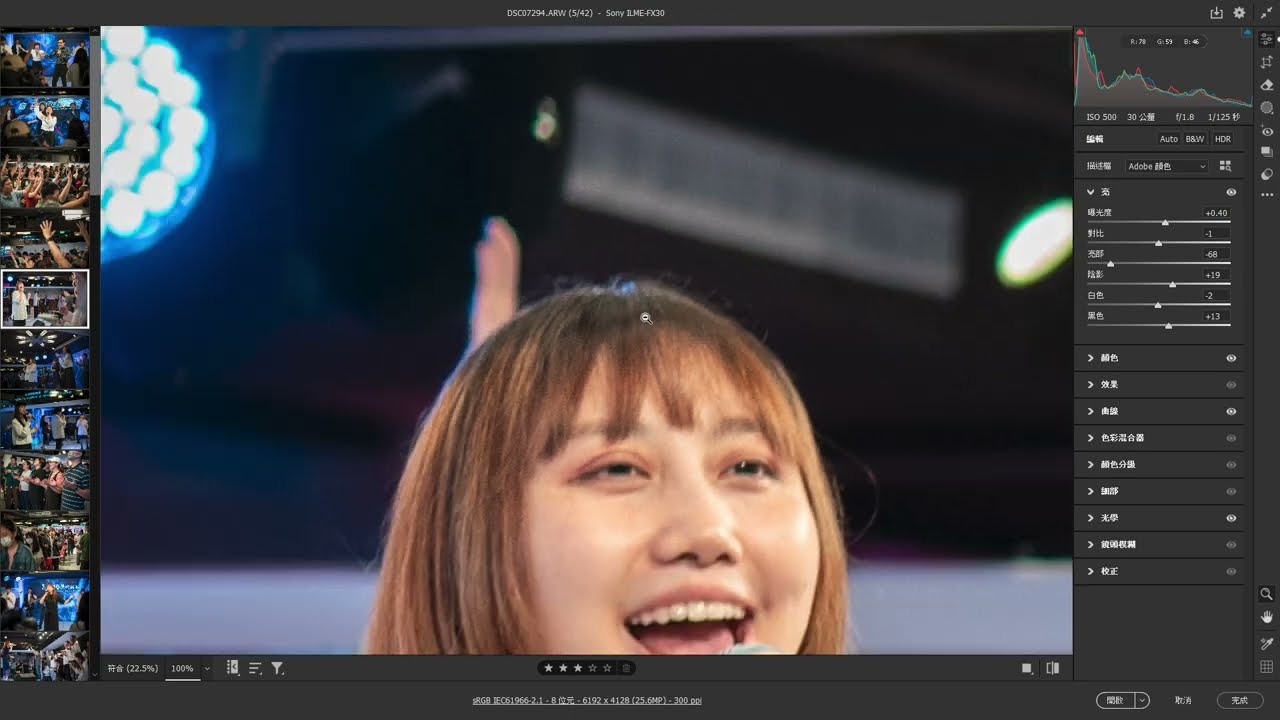This screenshot has width=1280, height=720.
Task: Switch to single view mode icon
Action: tap(1027, 668)
